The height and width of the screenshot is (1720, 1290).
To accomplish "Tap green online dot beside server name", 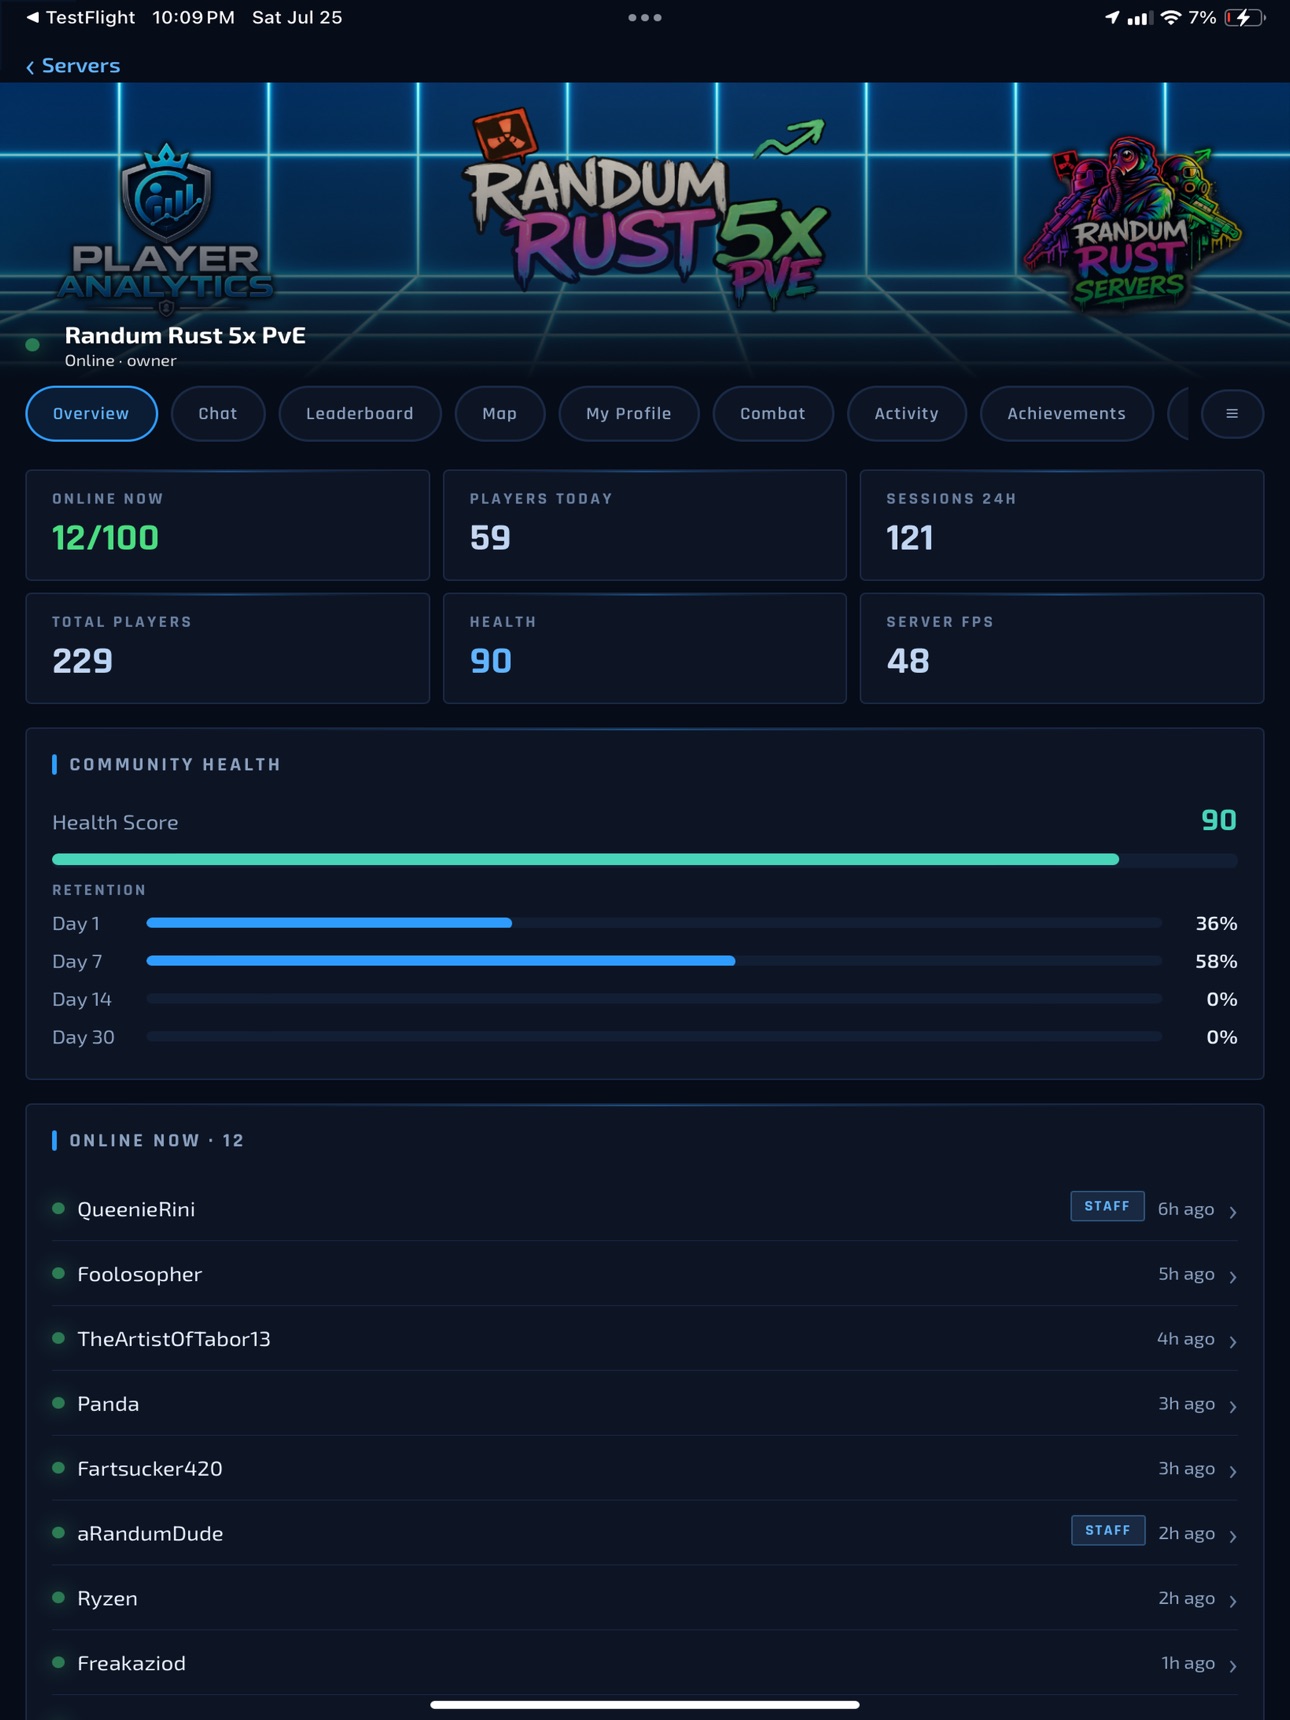I will pos(33,345).
